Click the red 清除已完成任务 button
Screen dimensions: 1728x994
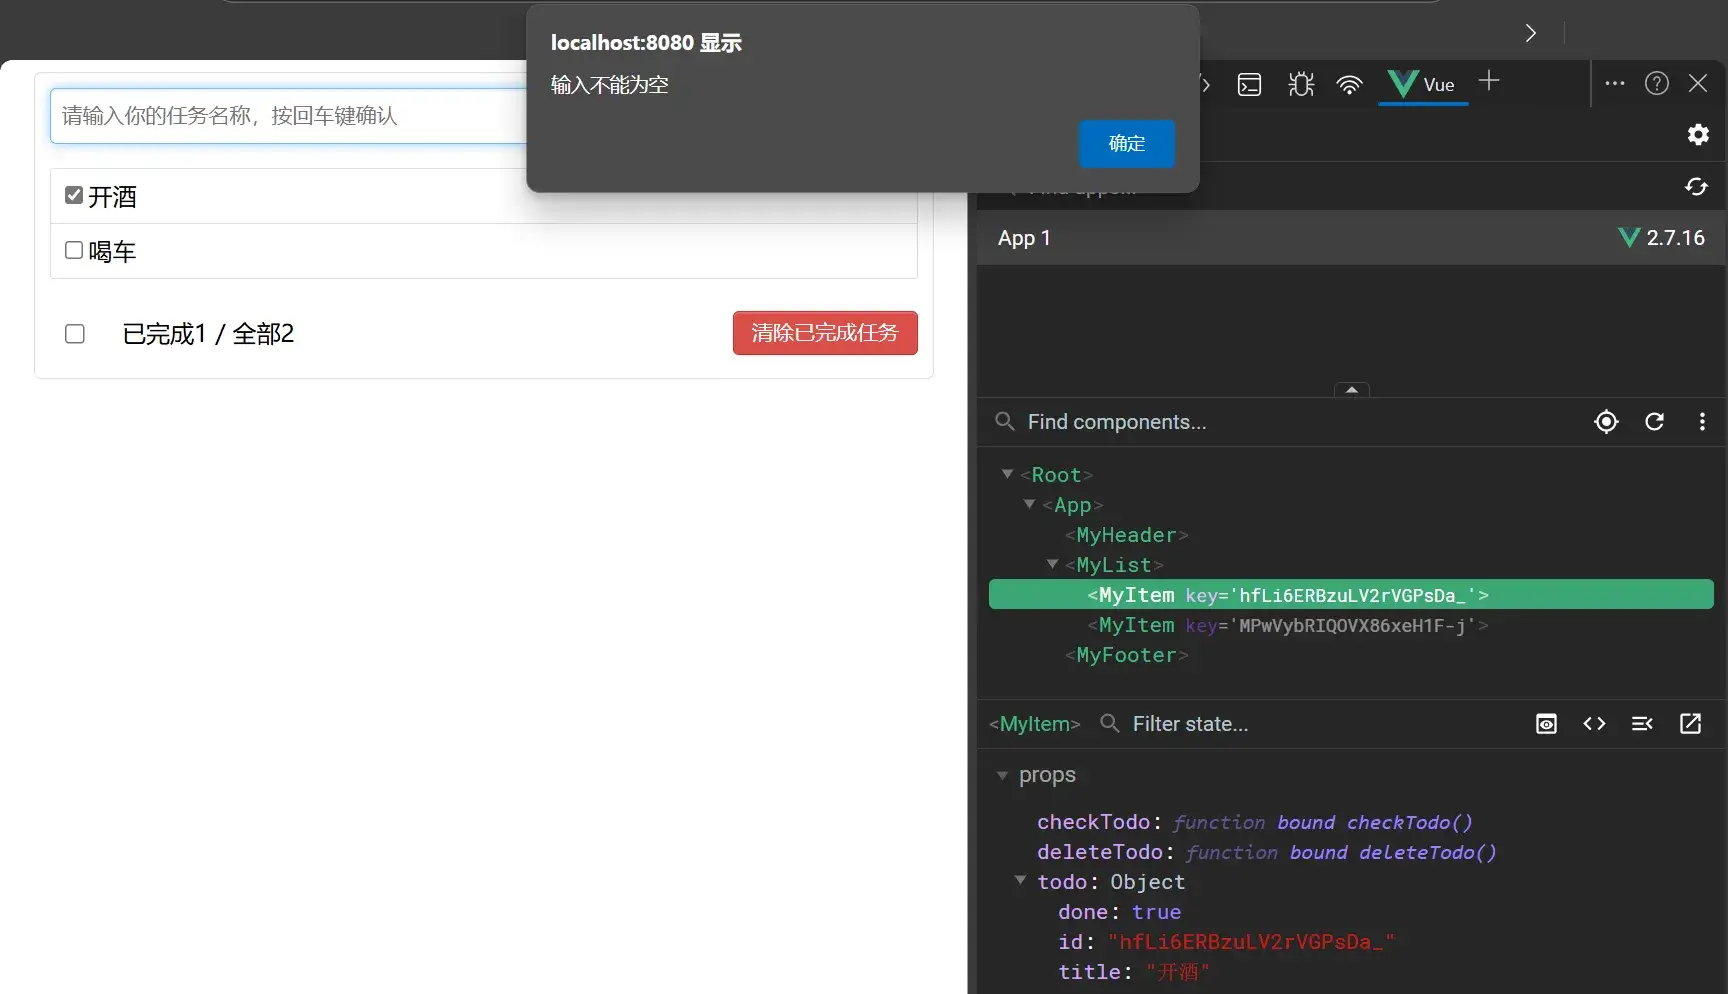825,333
